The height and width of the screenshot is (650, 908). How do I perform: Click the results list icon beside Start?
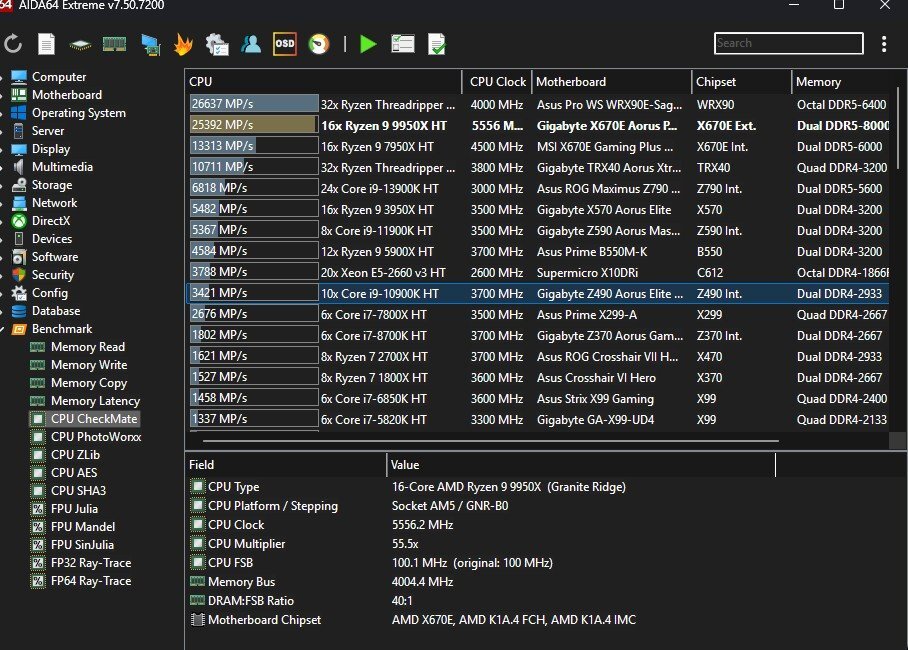pos(402,44)
